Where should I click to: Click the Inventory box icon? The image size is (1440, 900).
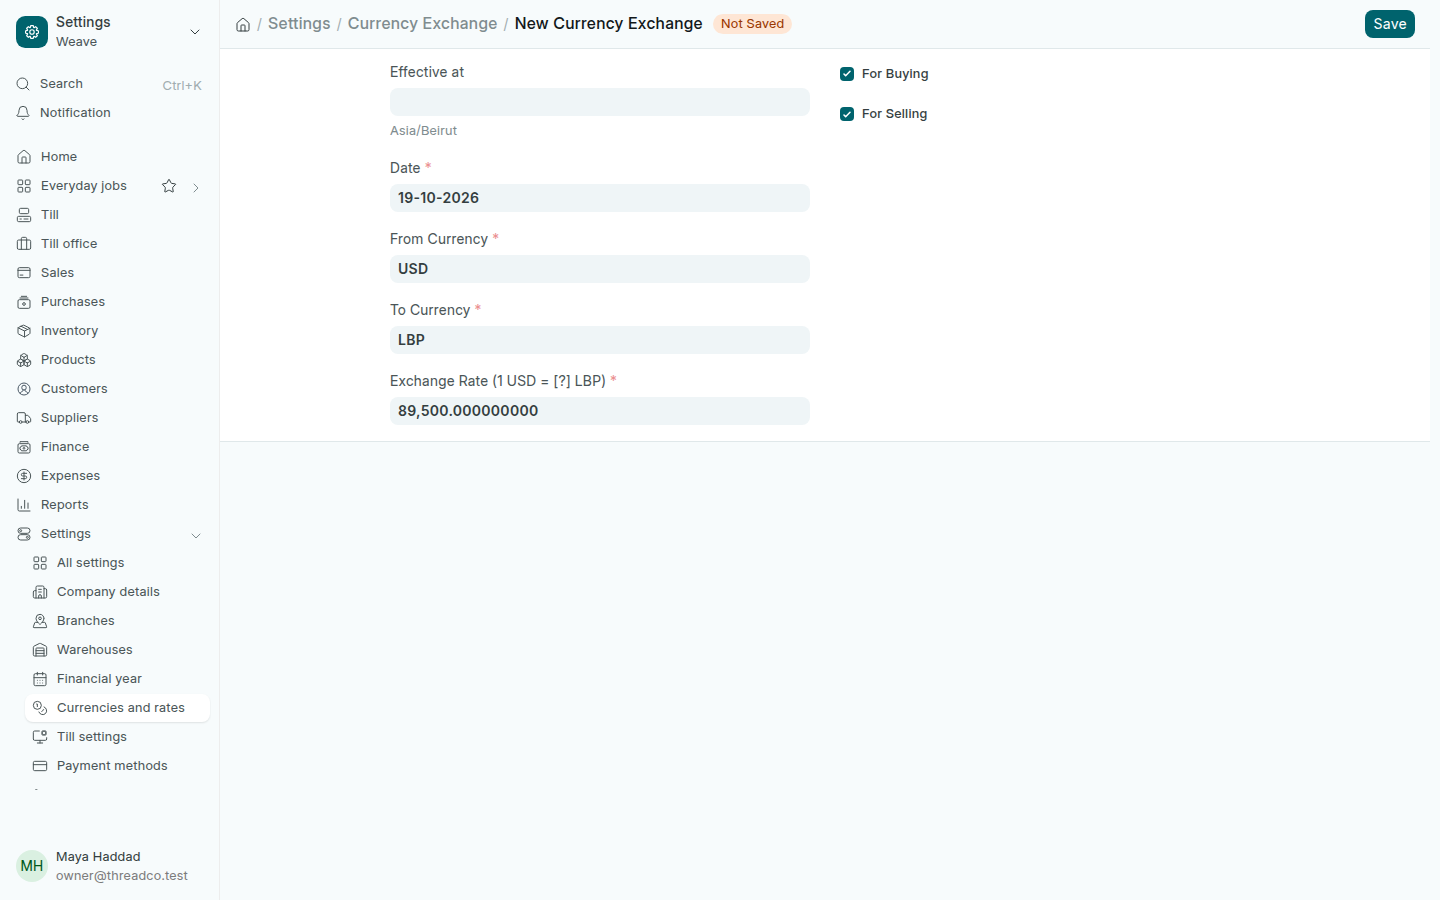[24, 331]
